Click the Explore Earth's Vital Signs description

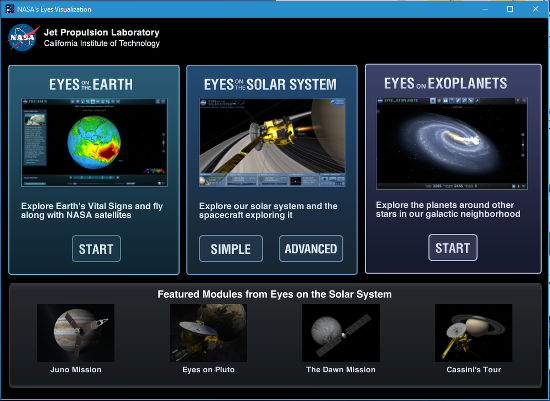92,210
